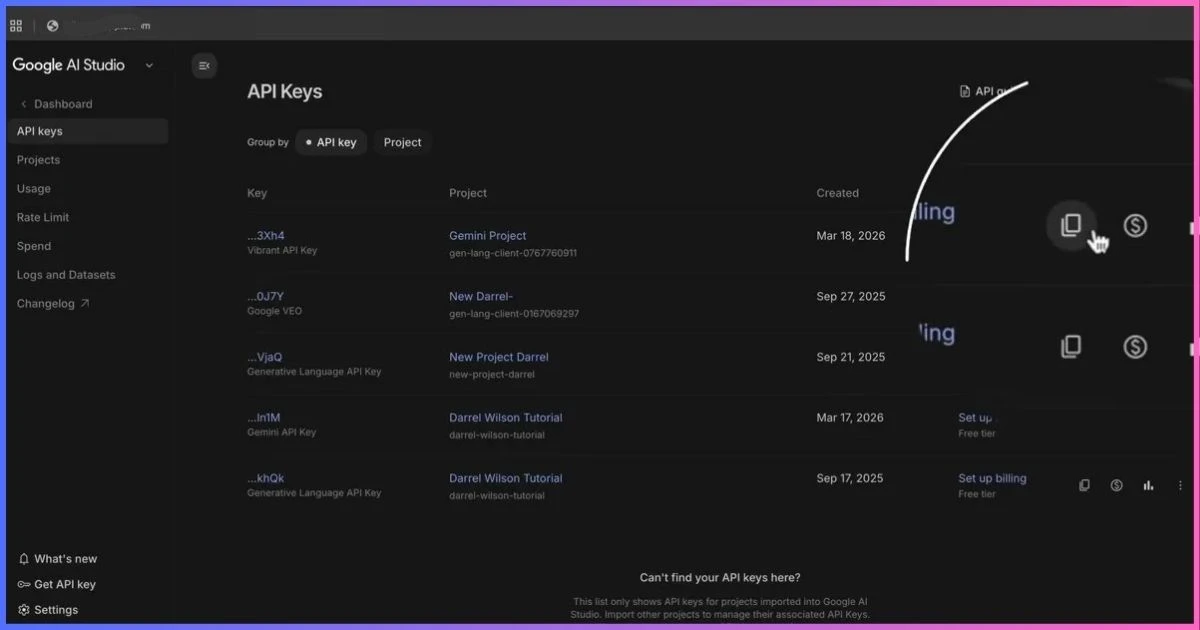
Task: Group keys by API key
Action: click(332, 142)
